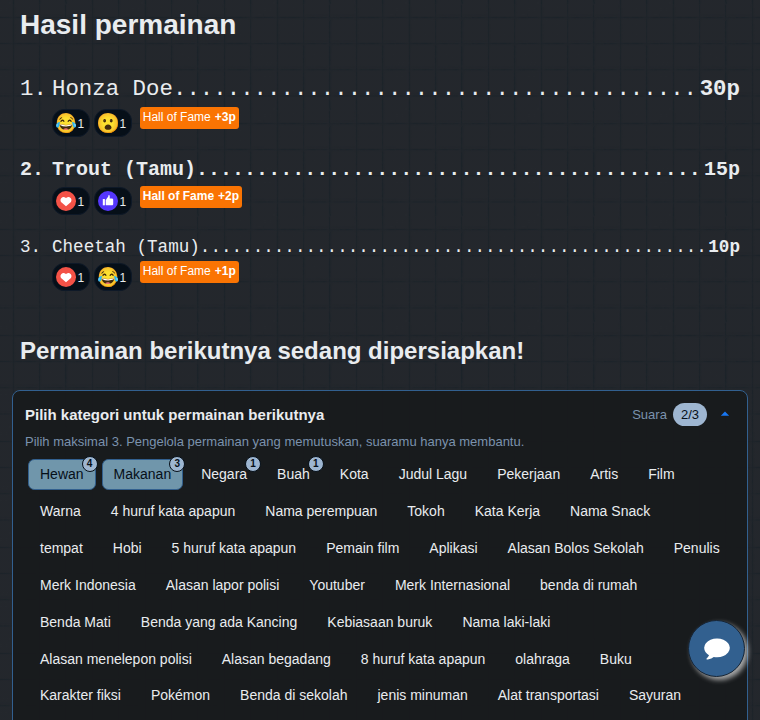Select the Tokoh category

coord(426,511)
